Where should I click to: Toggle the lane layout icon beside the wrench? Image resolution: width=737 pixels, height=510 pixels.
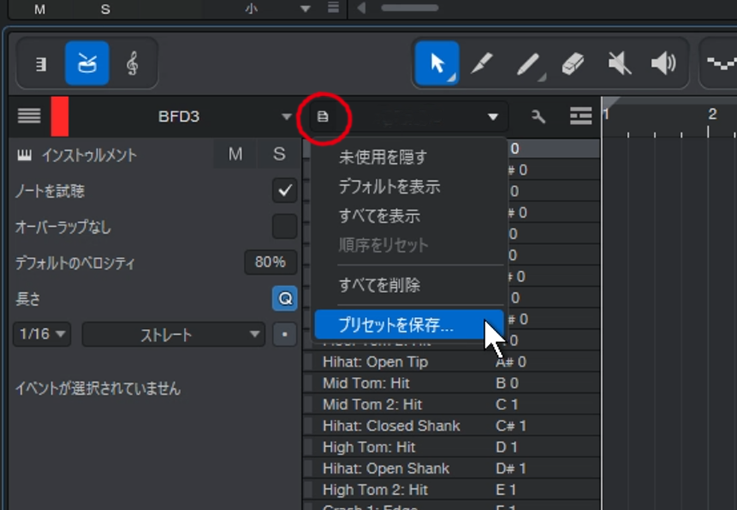pos(581,116)
